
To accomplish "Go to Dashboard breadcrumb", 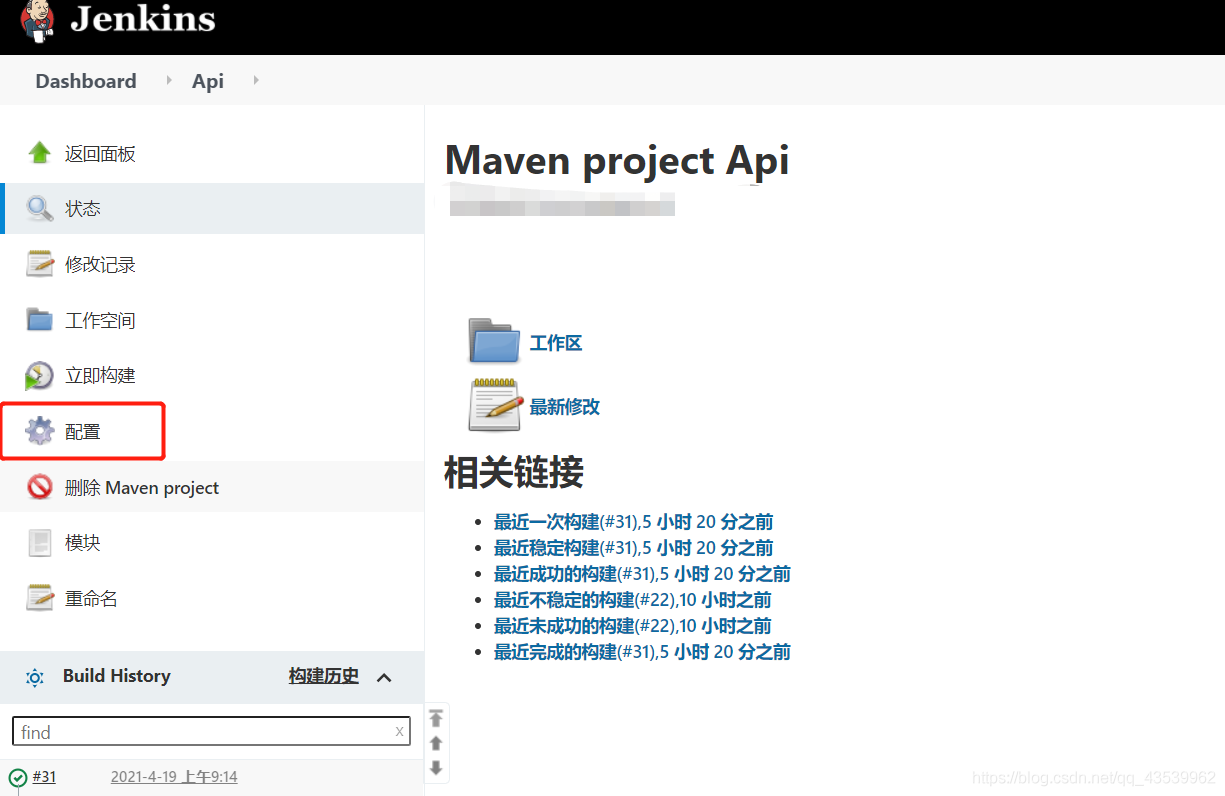I will click(x=86, y=81).
